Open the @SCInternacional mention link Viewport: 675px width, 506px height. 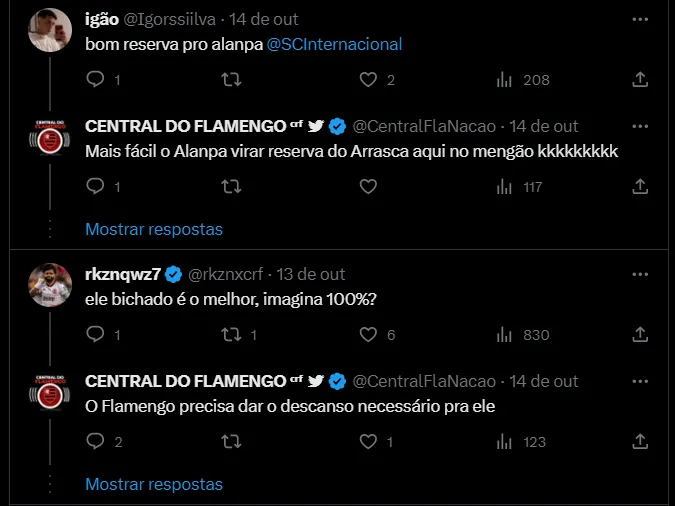334,44
